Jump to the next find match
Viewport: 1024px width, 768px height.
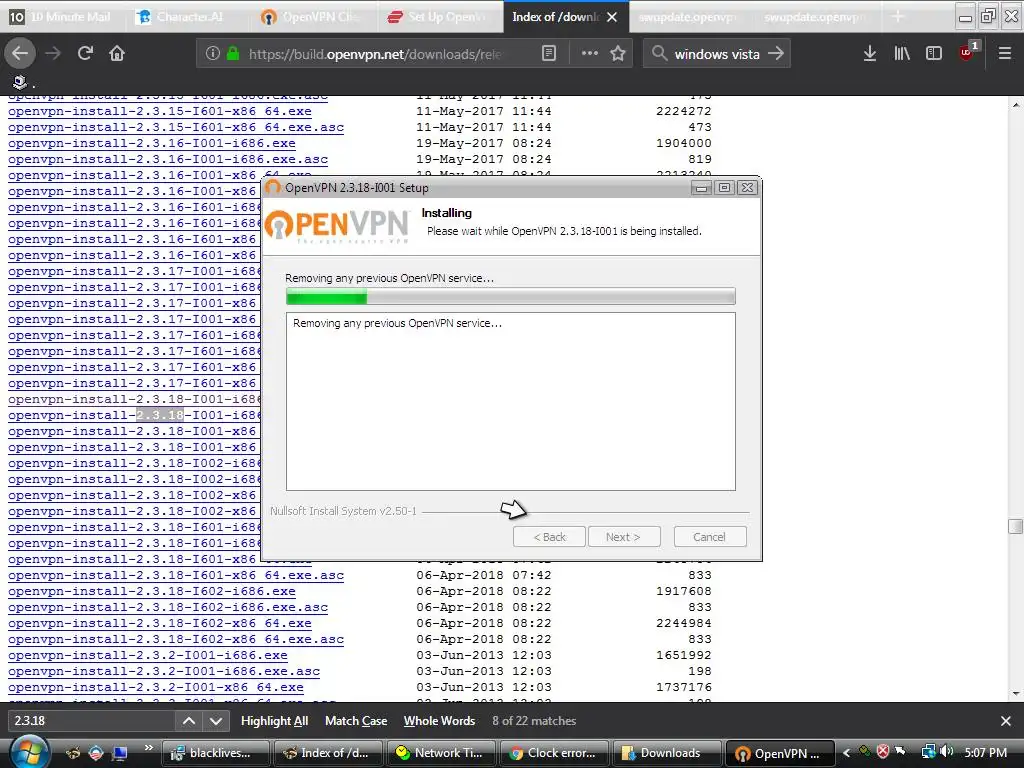(x=216, y=721)
